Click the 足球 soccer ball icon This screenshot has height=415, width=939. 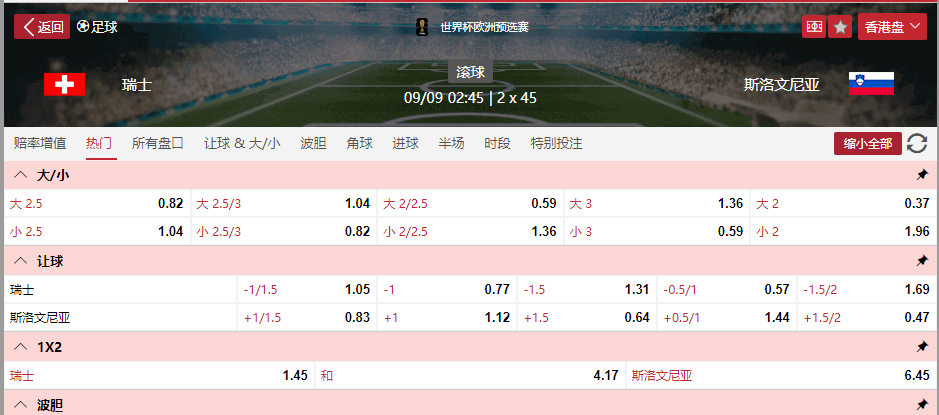tap(83, 27)
